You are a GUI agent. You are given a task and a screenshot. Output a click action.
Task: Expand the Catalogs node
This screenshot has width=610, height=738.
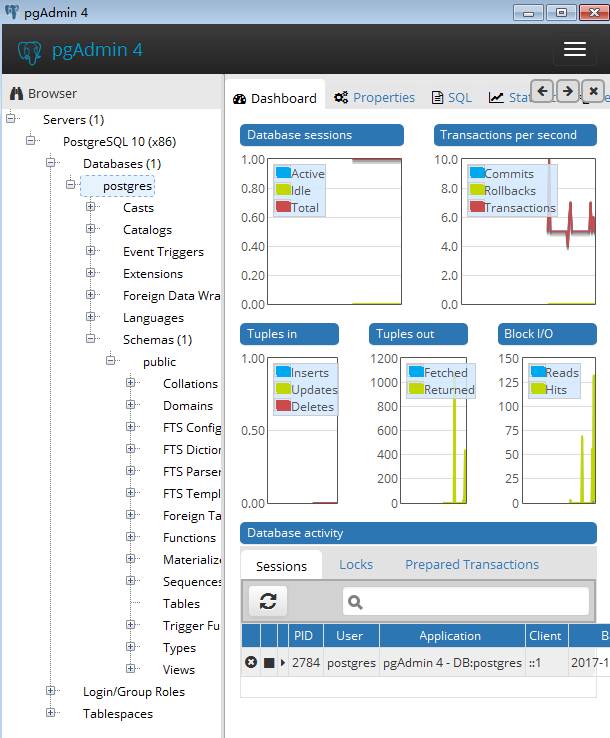(90, 228)
